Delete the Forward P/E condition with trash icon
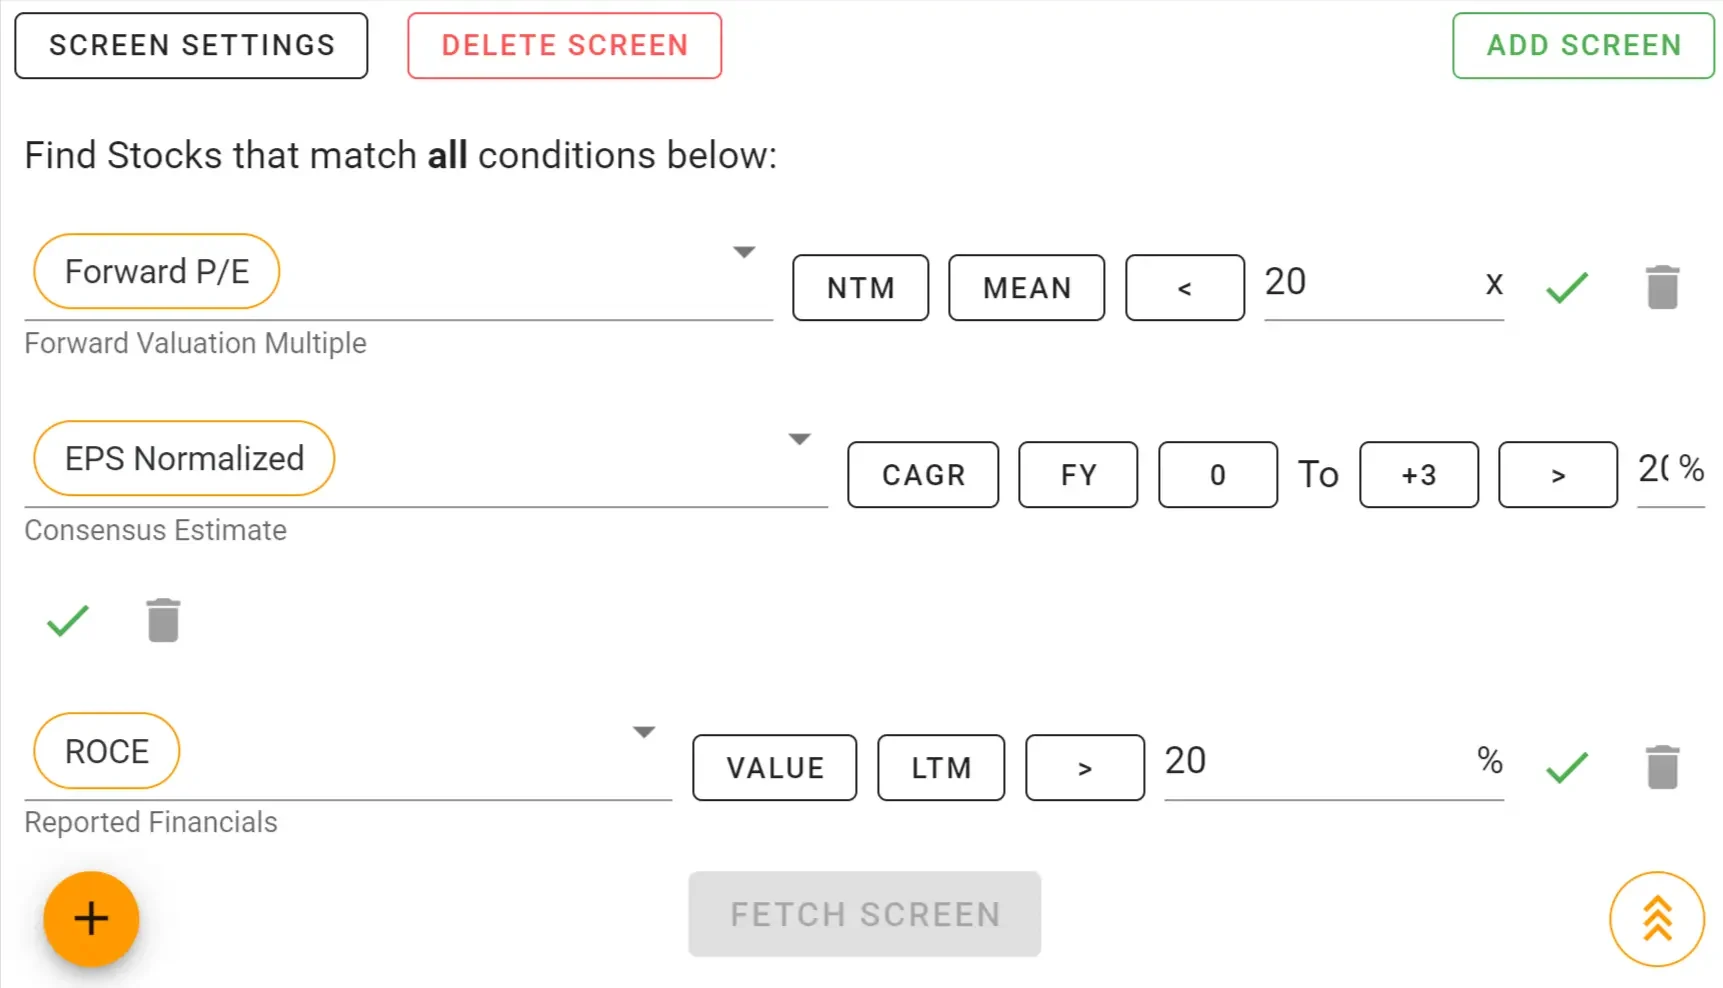 1662,288
